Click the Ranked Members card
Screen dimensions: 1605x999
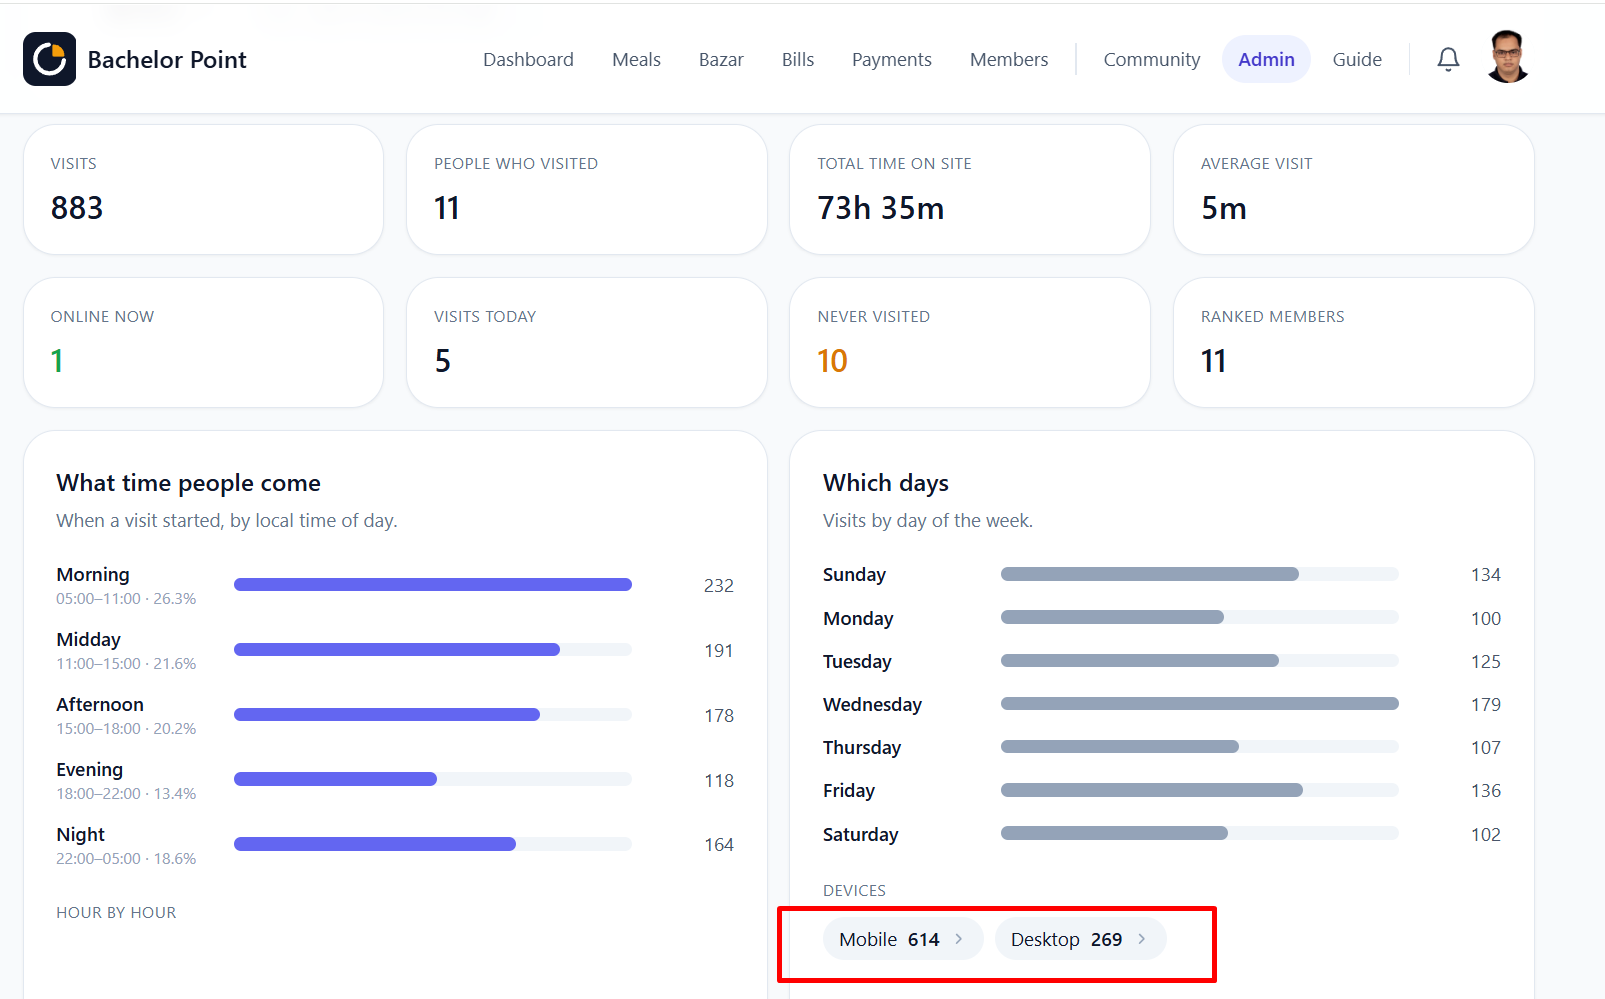coord(1354,342)
